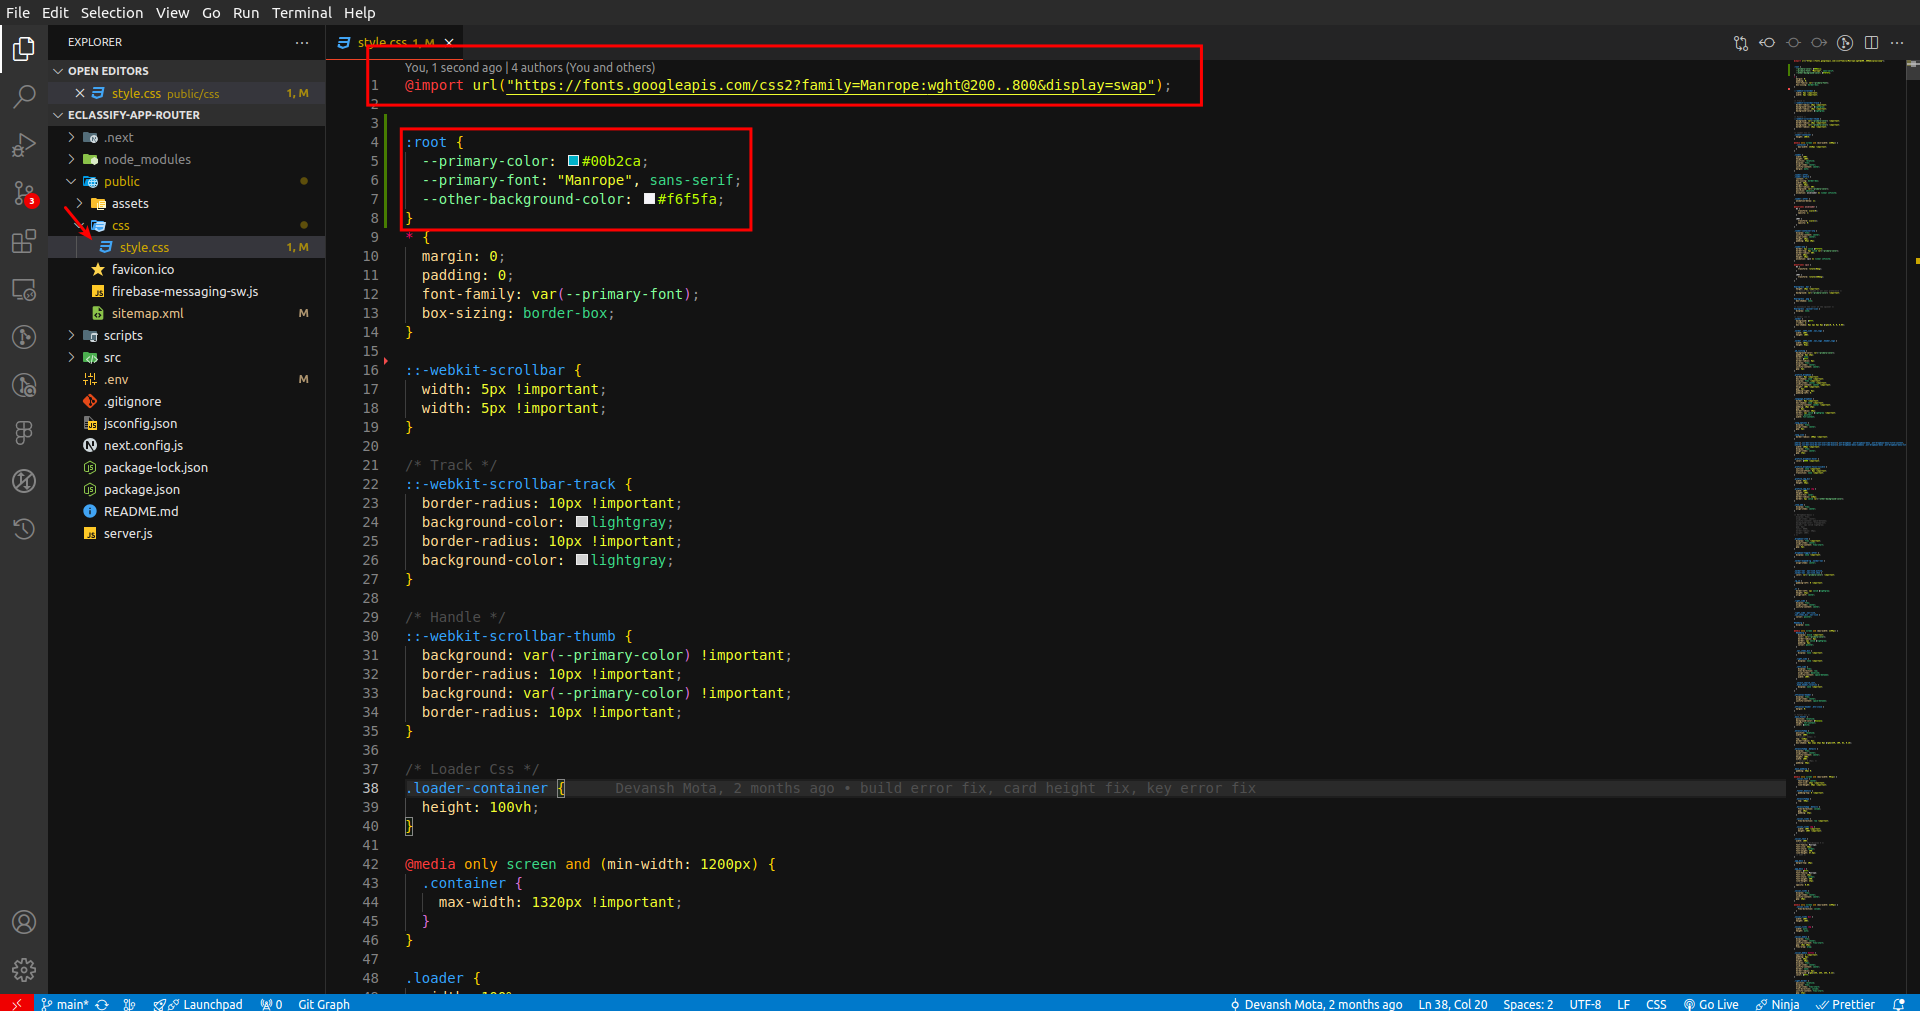This screenshot has width=1920, height=1011.
Task: Open Prettier status bar item
Action: pos(1846,1004)
